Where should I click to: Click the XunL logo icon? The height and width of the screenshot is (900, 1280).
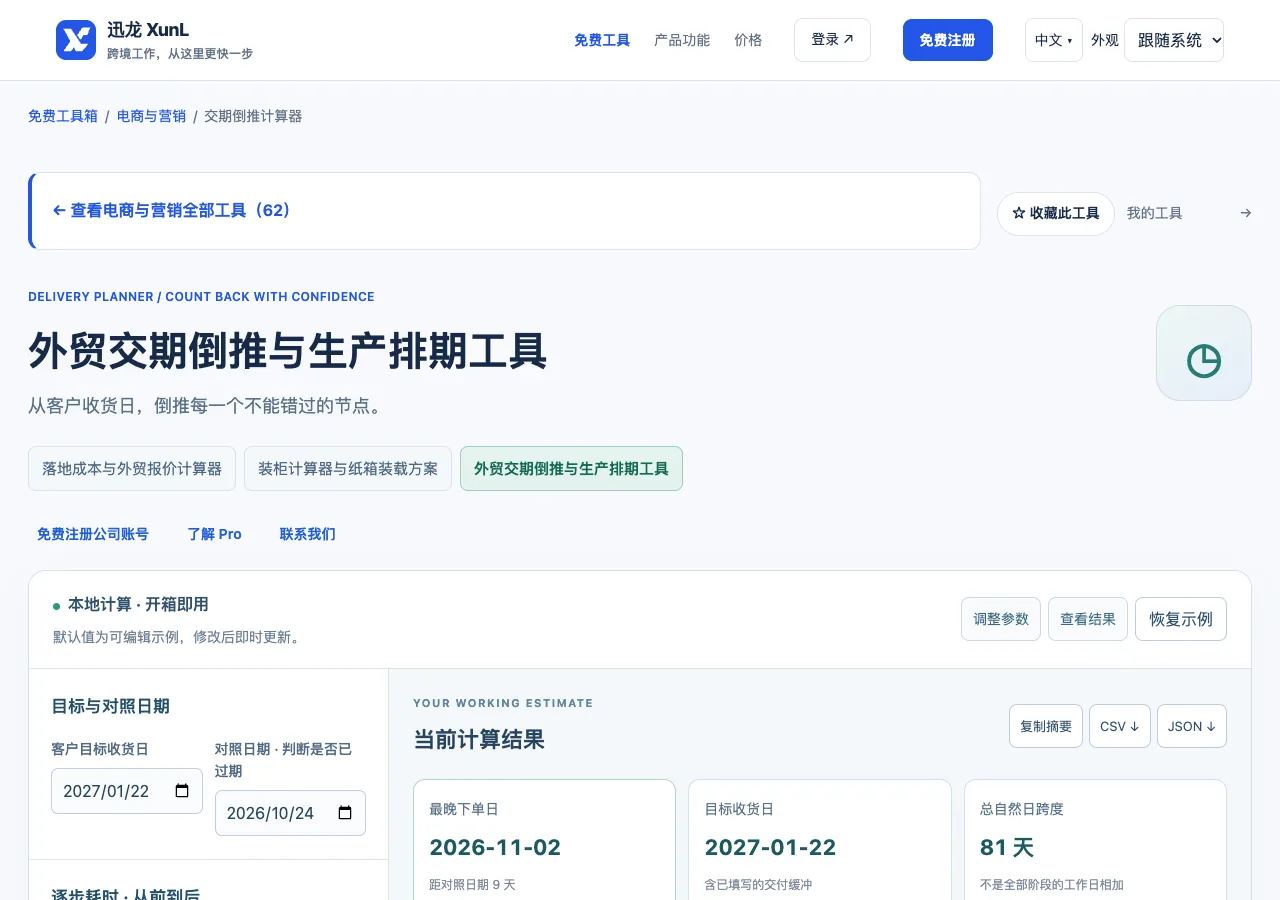[76, 40]
